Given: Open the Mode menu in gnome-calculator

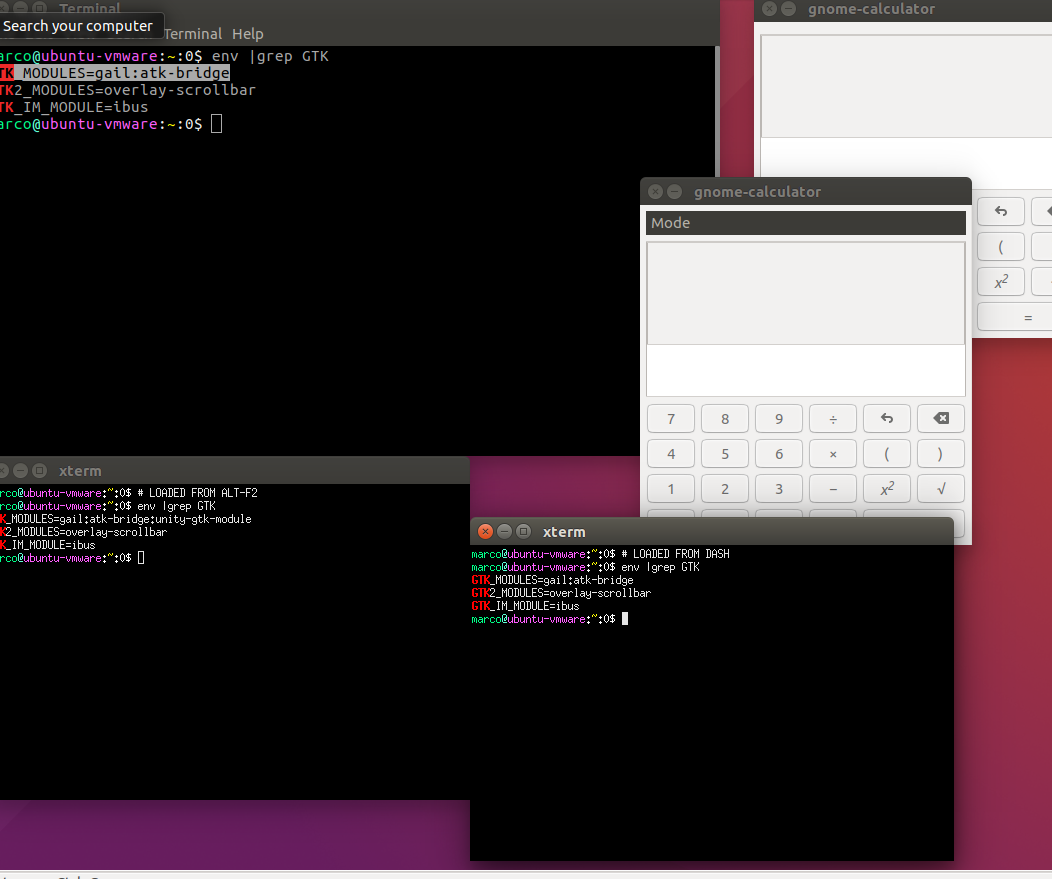Looking at the screenshot, I should pyautogui.click(x=671, y=223).
